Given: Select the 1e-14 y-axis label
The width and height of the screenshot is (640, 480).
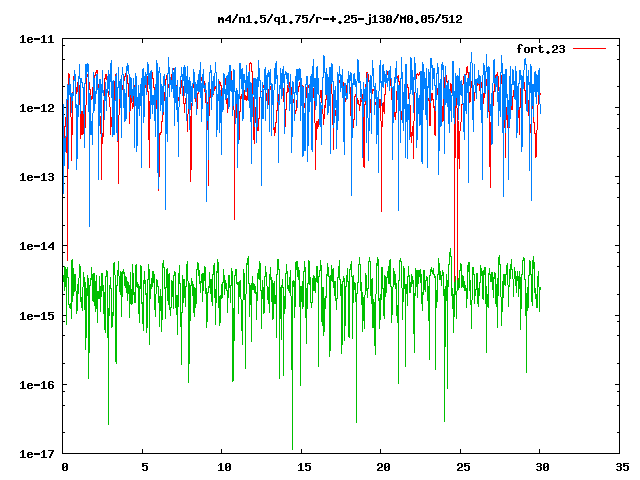Looking at the screenshot, I should coord(37,246).
